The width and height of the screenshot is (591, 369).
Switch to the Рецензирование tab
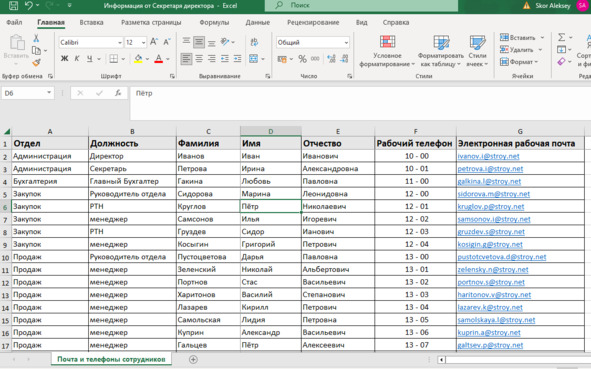(313, 22)
